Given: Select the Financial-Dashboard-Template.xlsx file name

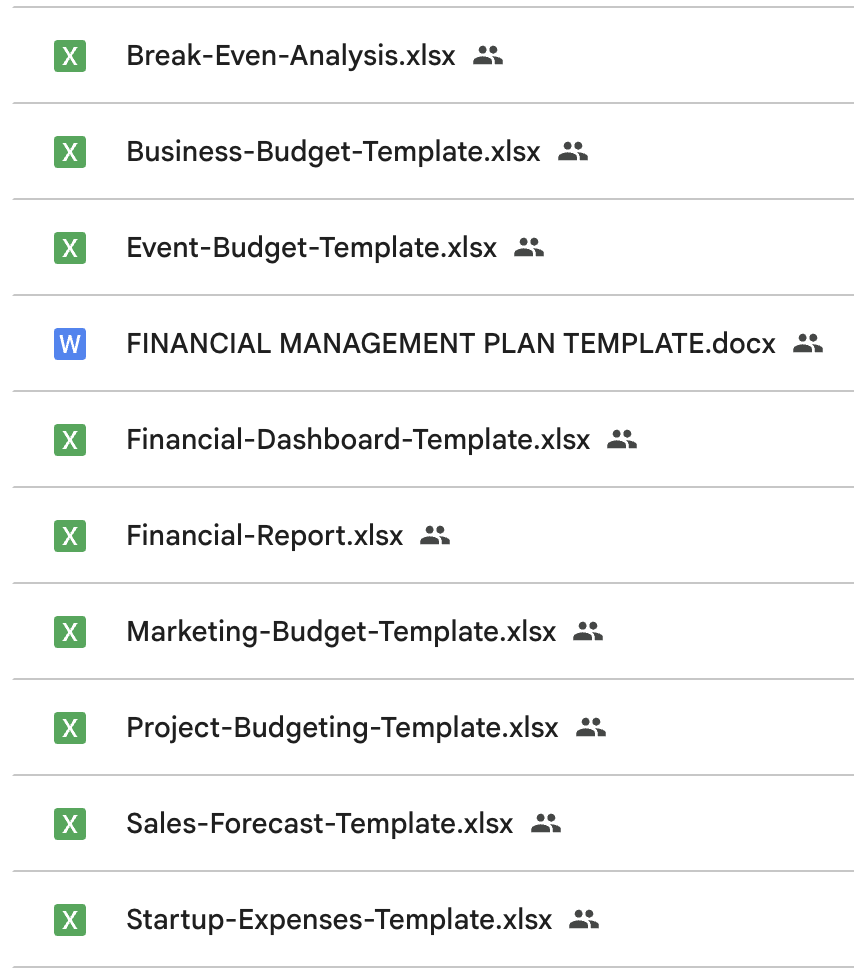Looking at the screenshot, I should pos(358,440).
